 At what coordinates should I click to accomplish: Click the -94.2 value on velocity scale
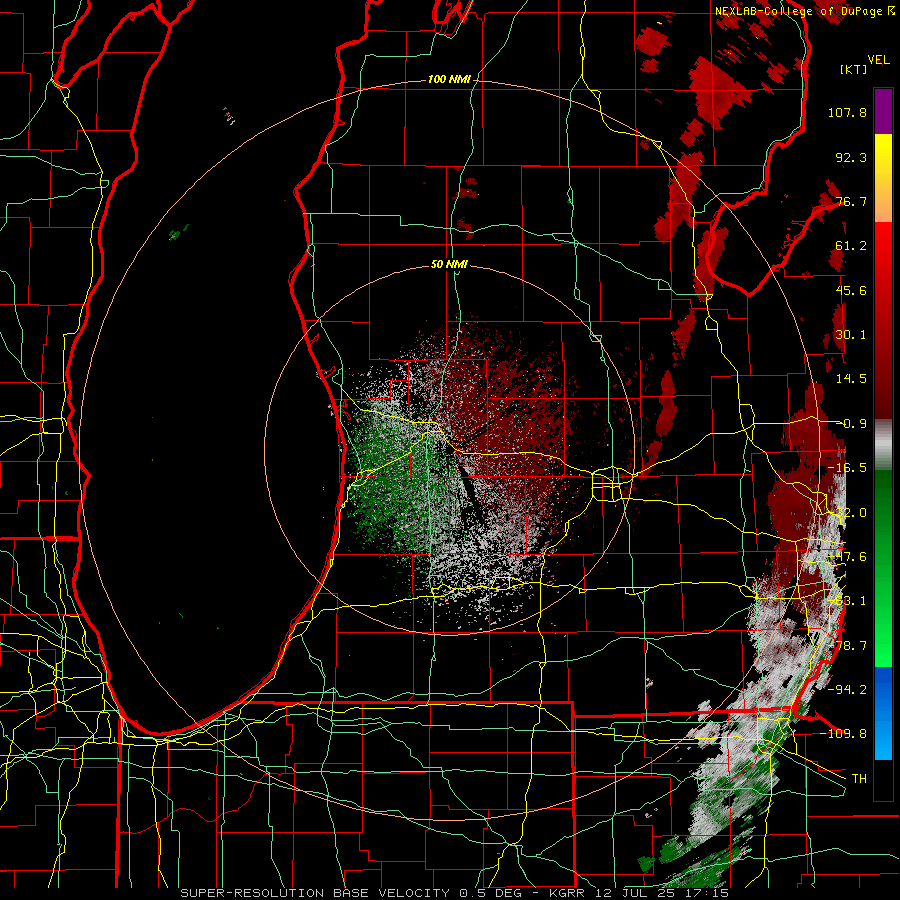click(x=847, y=690)
